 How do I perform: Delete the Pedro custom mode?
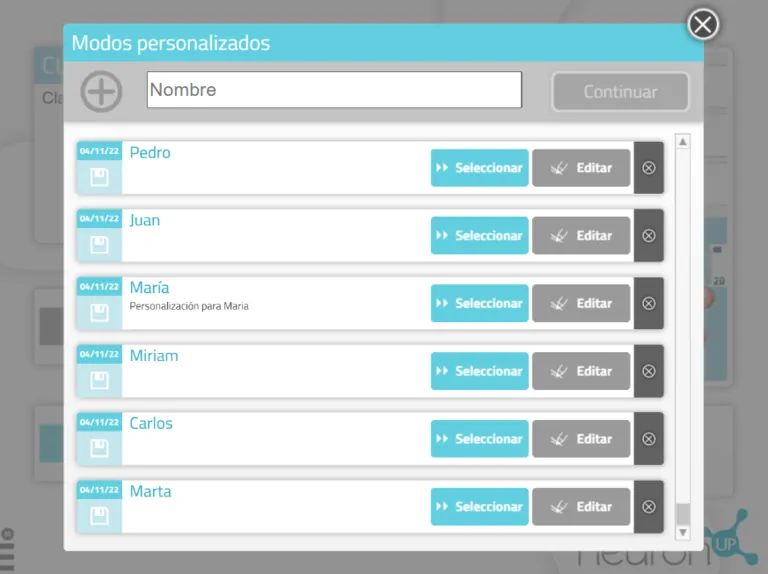pyautogui.click(x=648, y=168)
